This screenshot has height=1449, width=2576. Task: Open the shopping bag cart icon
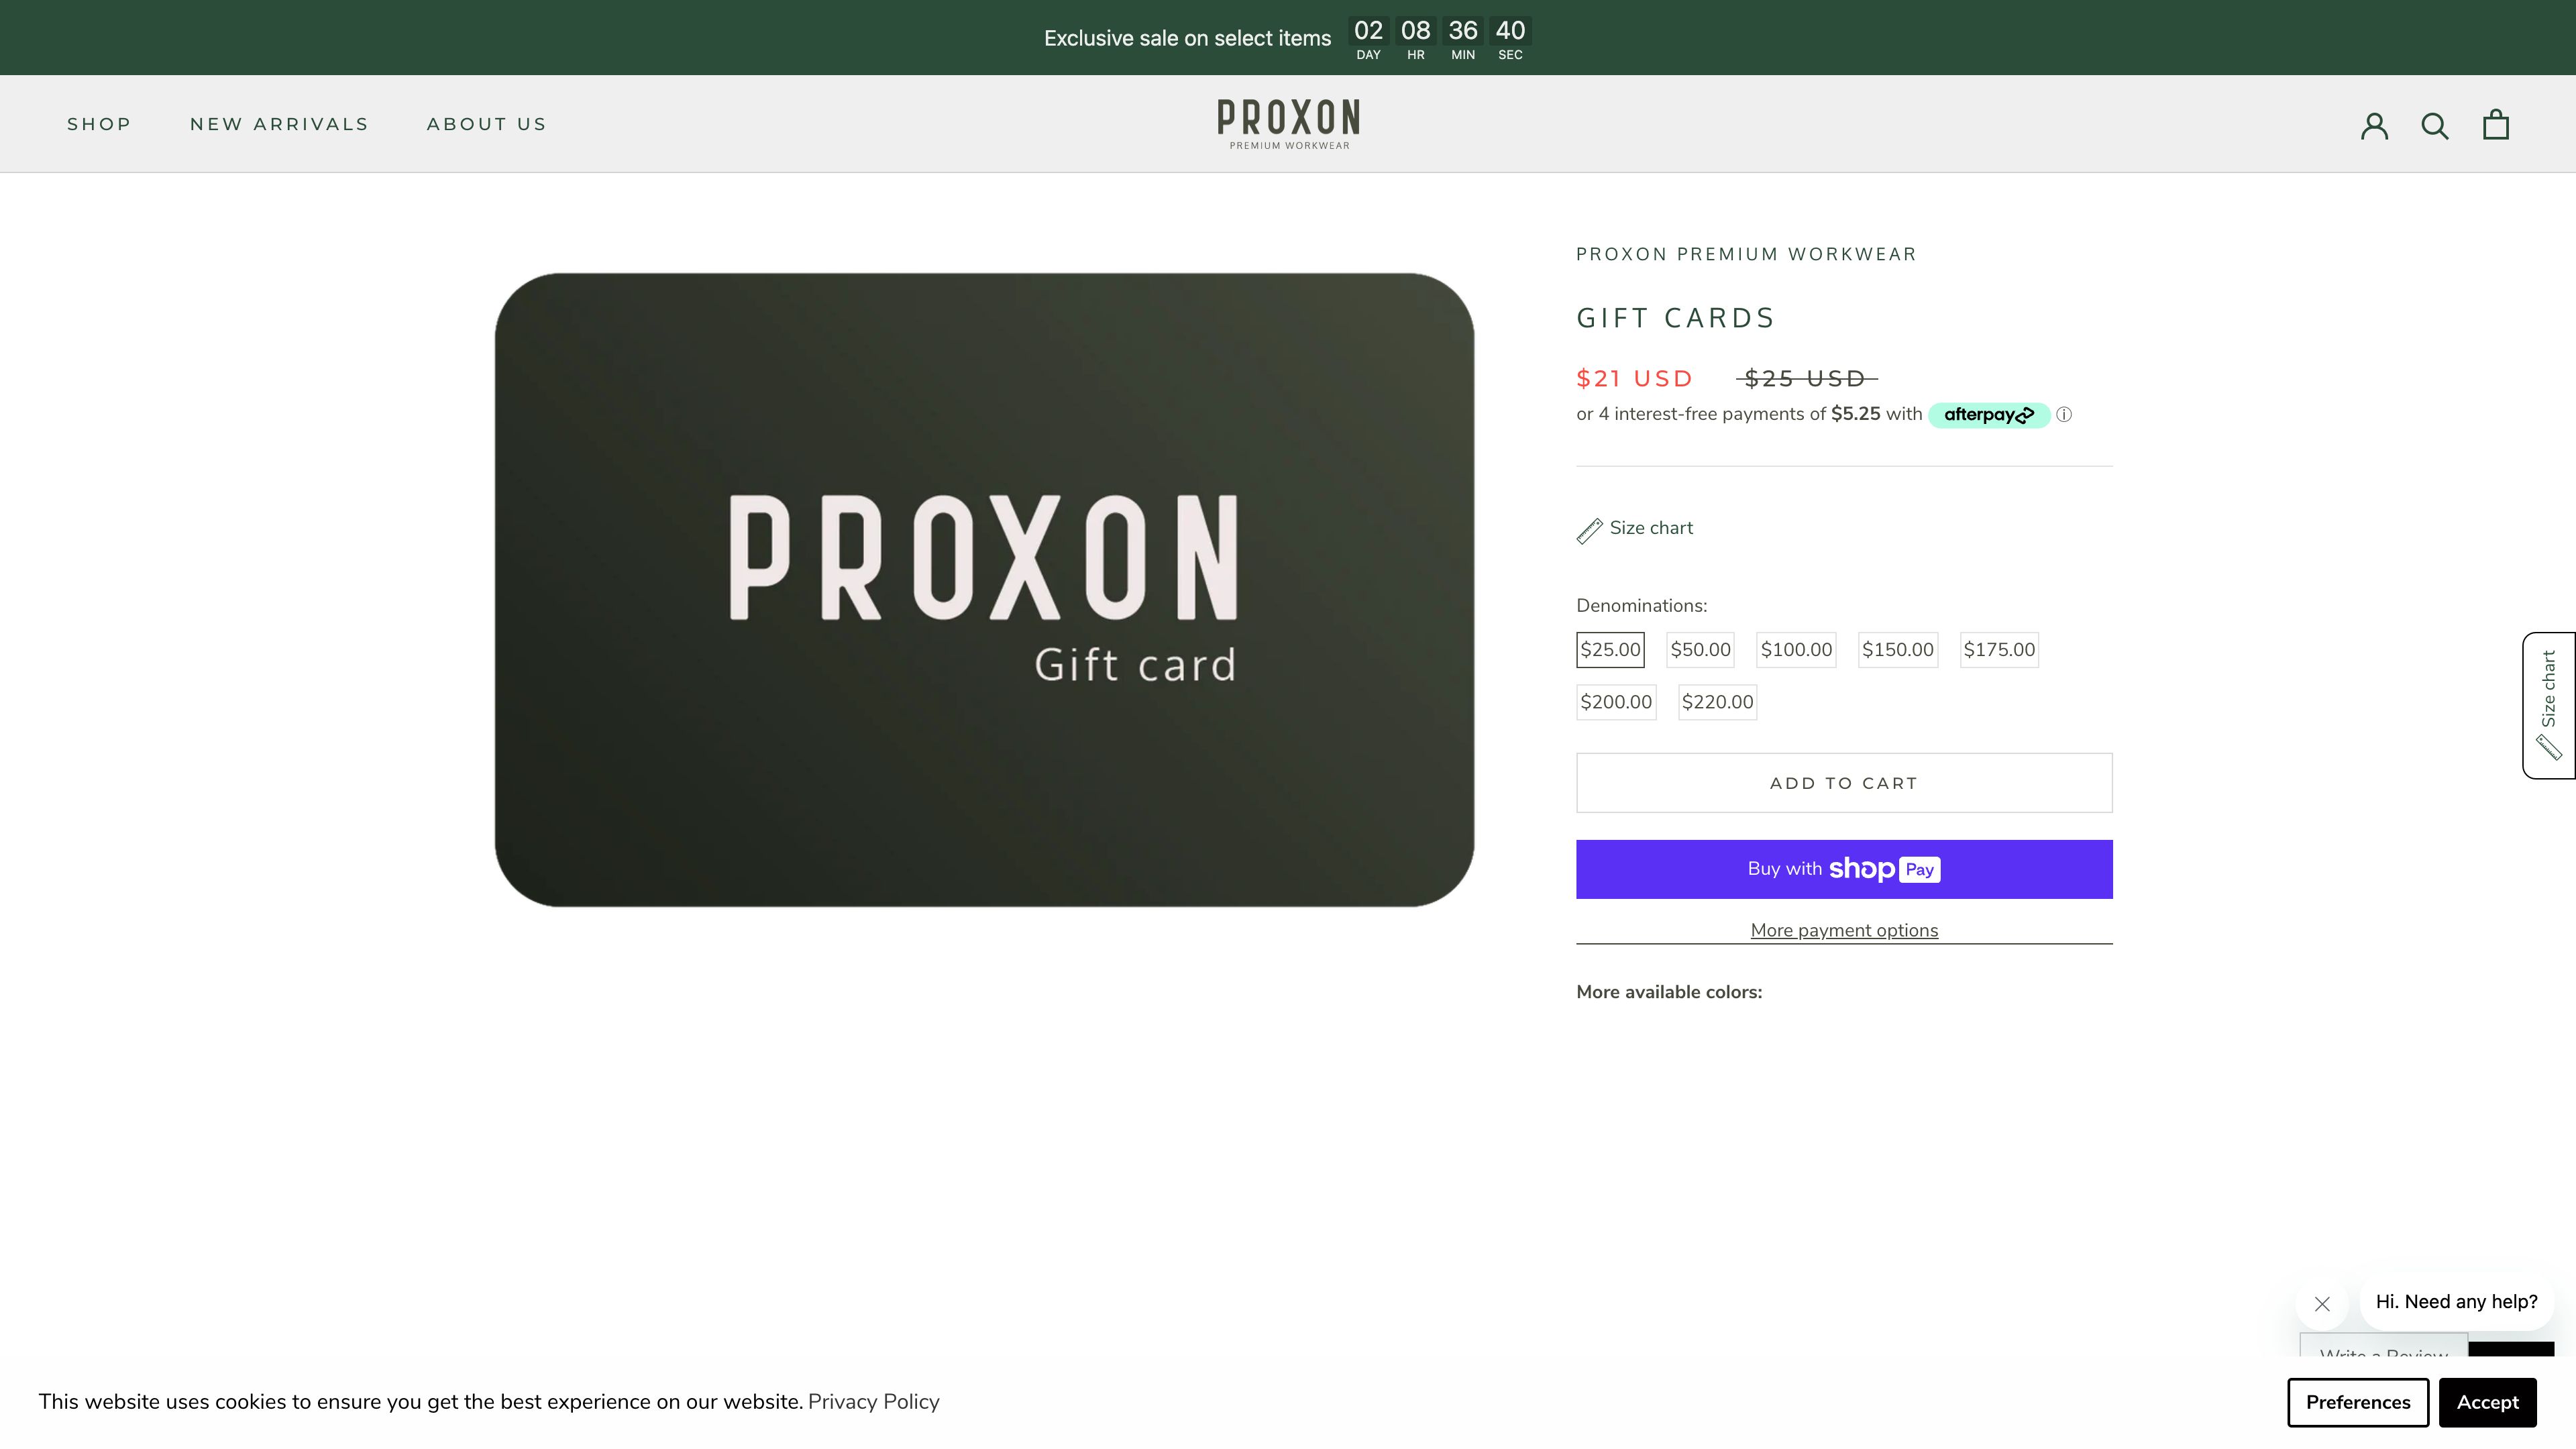pos(2496,123)
